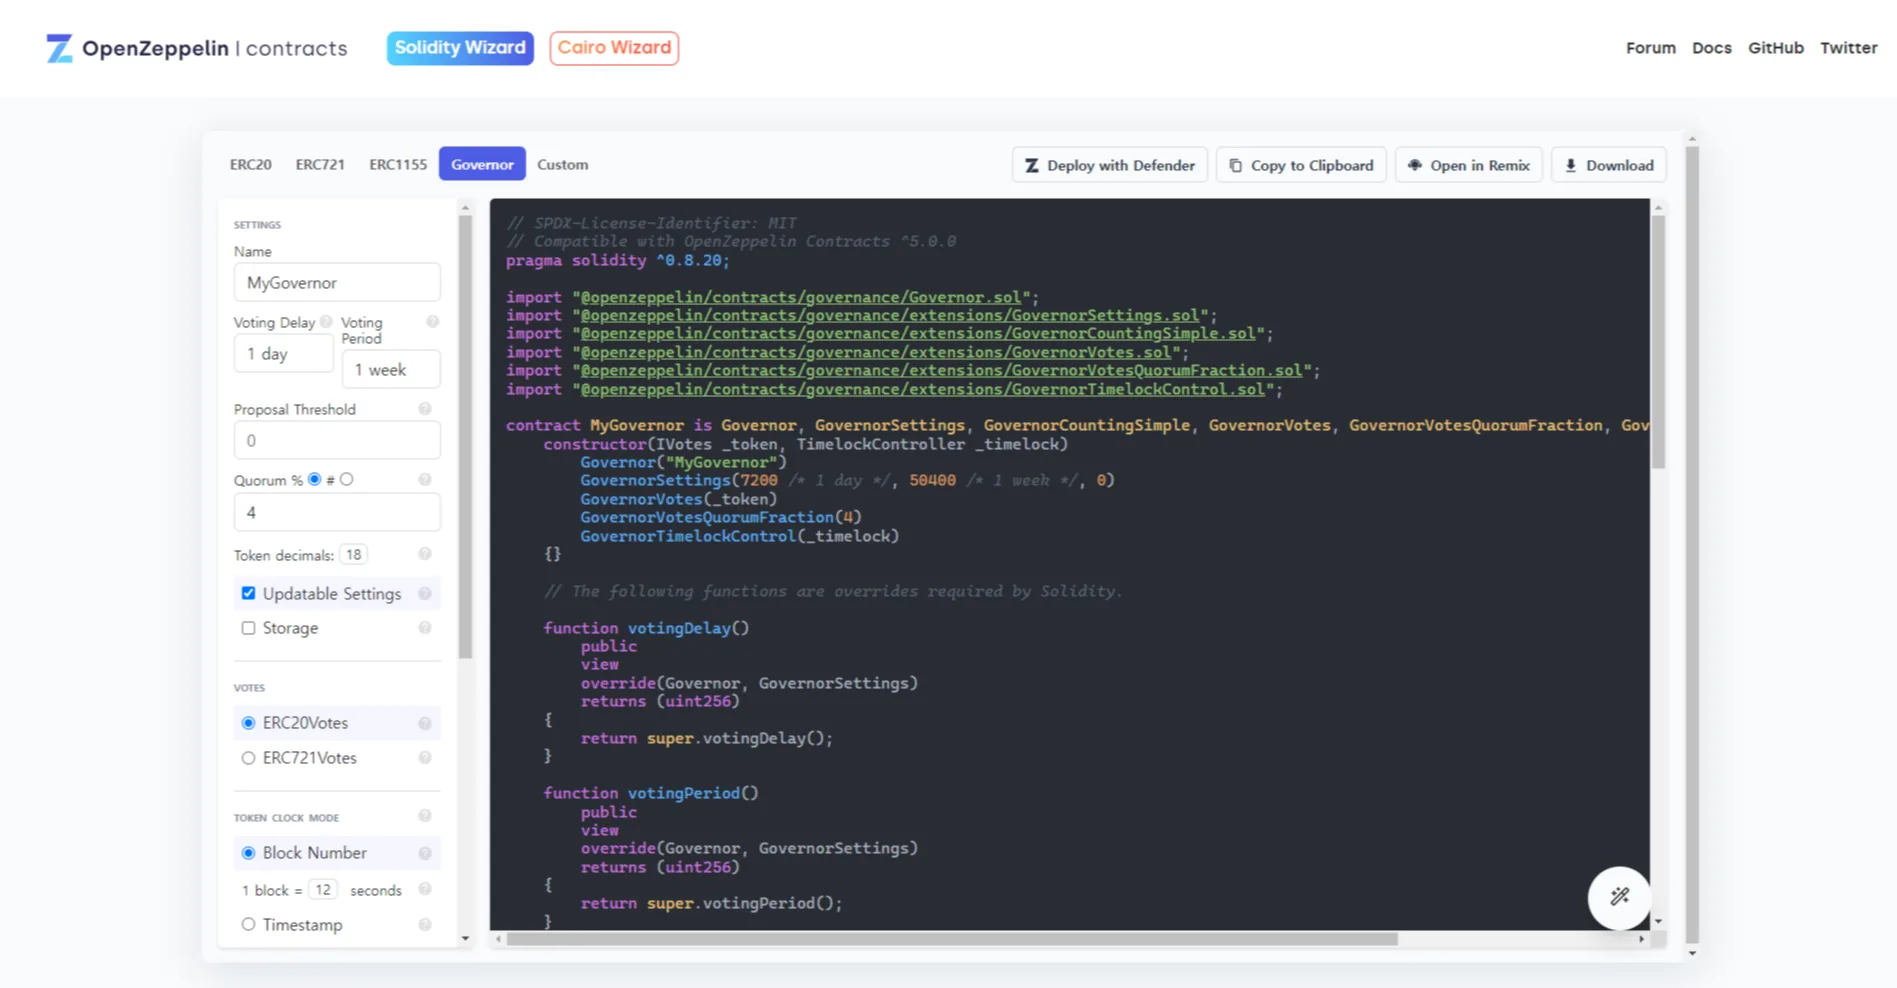Screen dimensions: 1897x988
Task: Click help icon for Timestamp option
Action: (425, 925)
